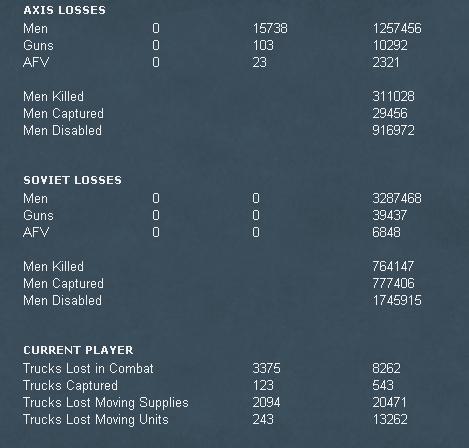Click Soviet Guns total 39437
Viewport: 469px width, 448px height.
[x=390, y=215]
